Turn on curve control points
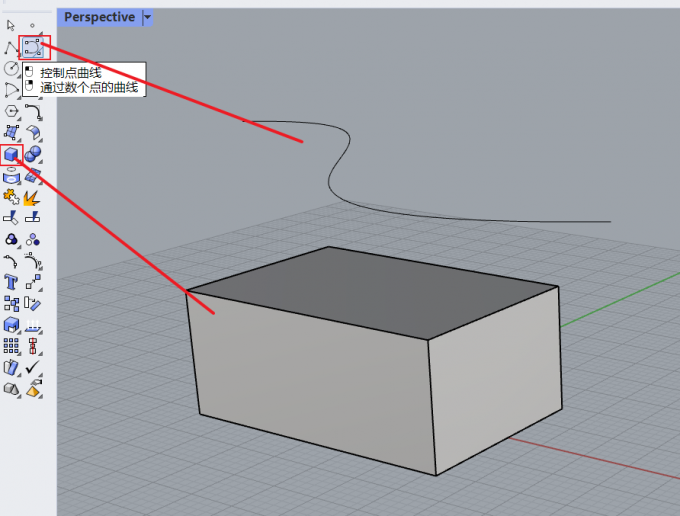 [x=11, y=261]
